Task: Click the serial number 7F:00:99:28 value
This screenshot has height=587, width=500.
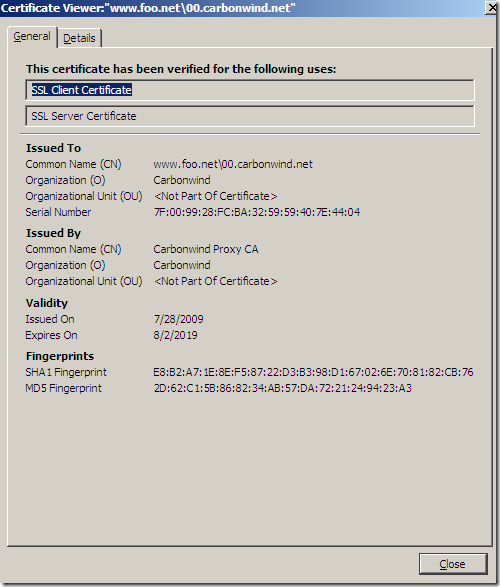Action: tap(257, 212)
